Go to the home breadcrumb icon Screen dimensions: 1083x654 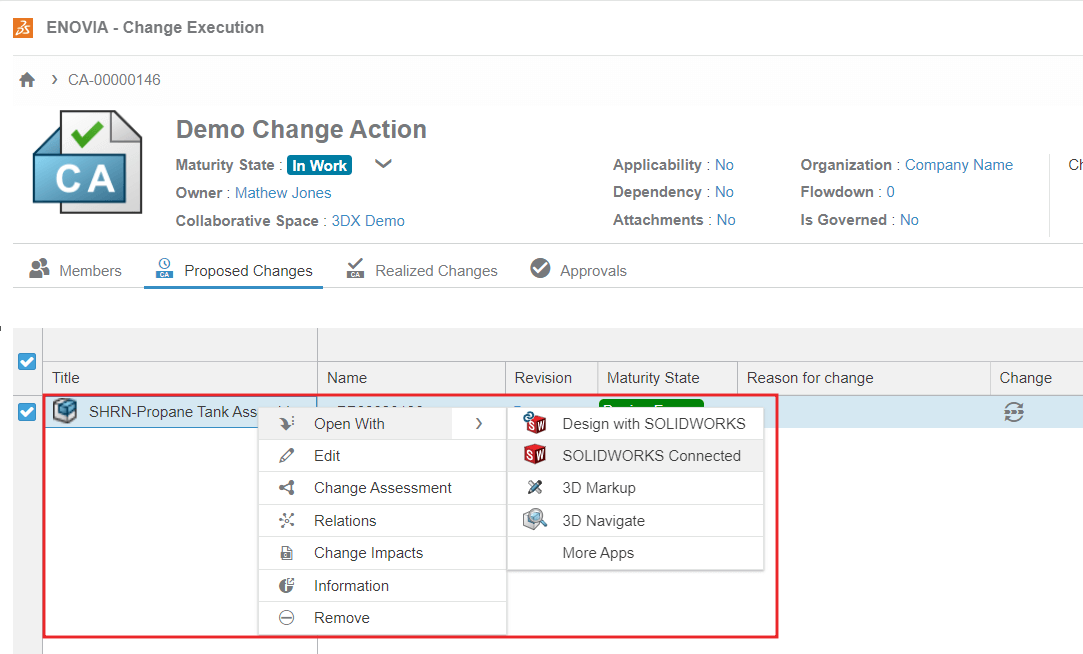tap(27, 80)
